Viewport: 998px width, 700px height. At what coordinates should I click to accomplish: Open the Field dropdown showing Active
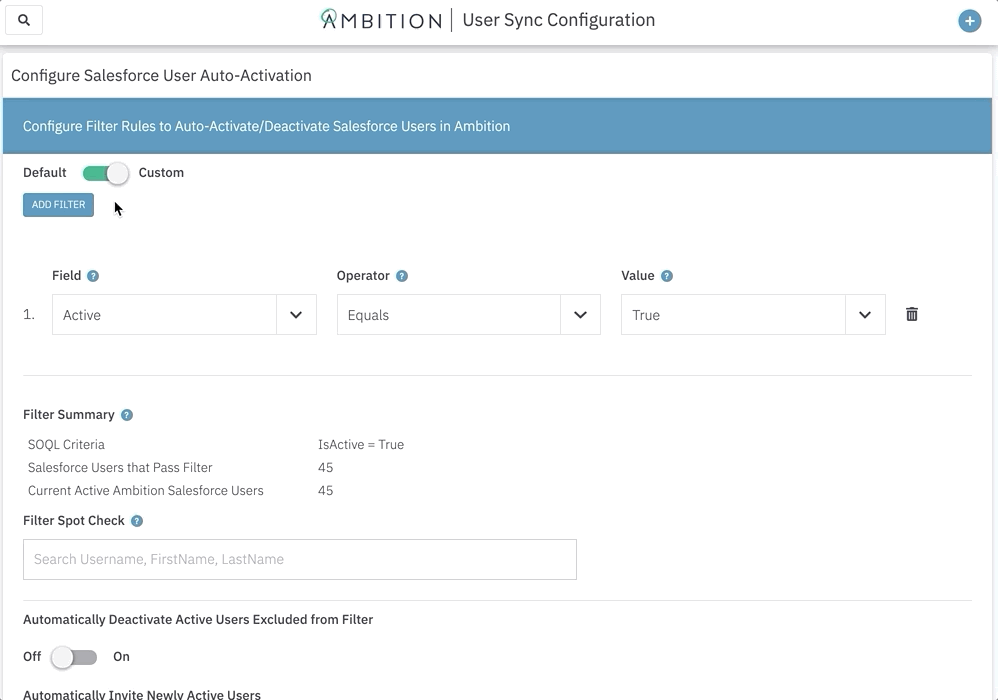tap(184, 315)
